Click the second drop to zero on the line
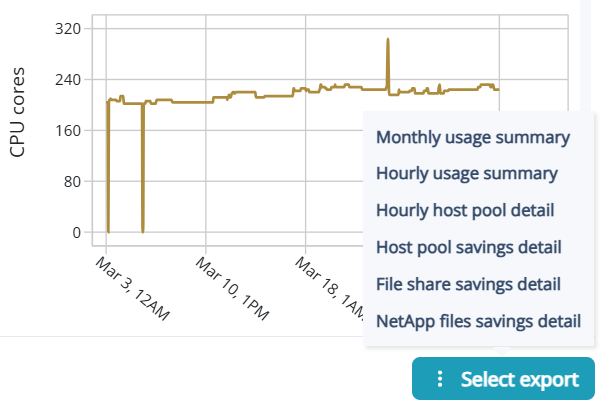The width and height of the screenshot is (616, 412). [143, 230]
